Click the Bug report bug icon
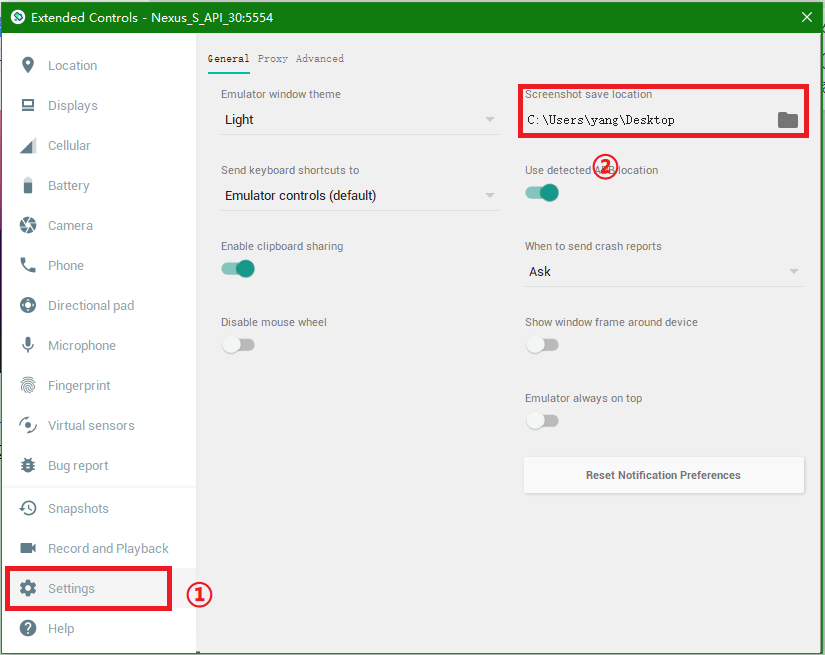 [28, 465]
